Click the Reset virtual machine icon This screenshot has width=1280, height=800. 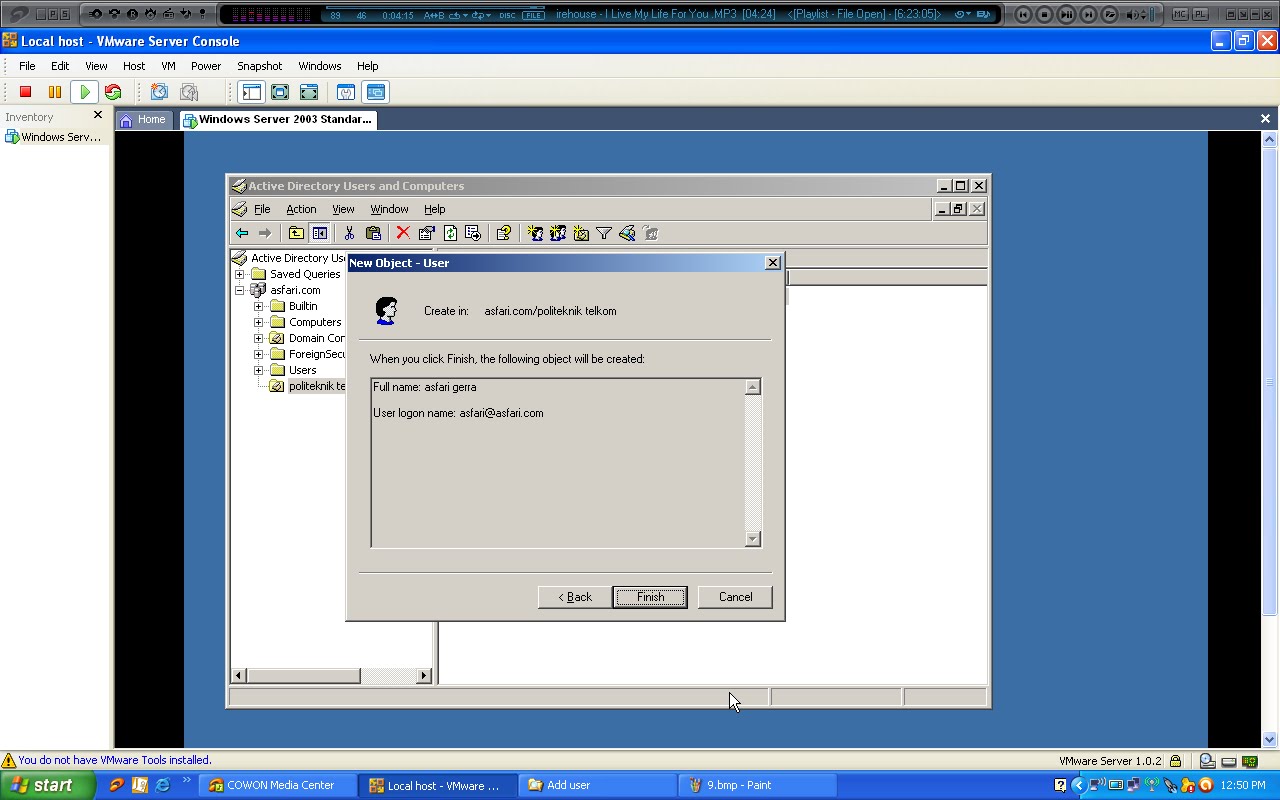tap(113, 92)
